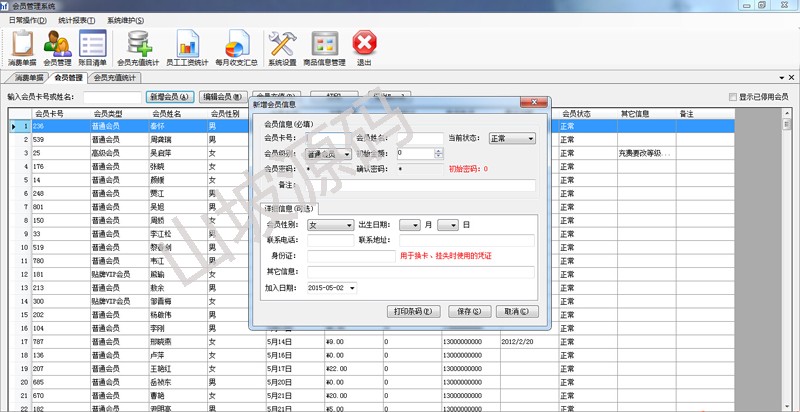The width and height of the screenshot is (800, 412).
Task: Click the 会员姓名 input in dialog
Action: 420,138
